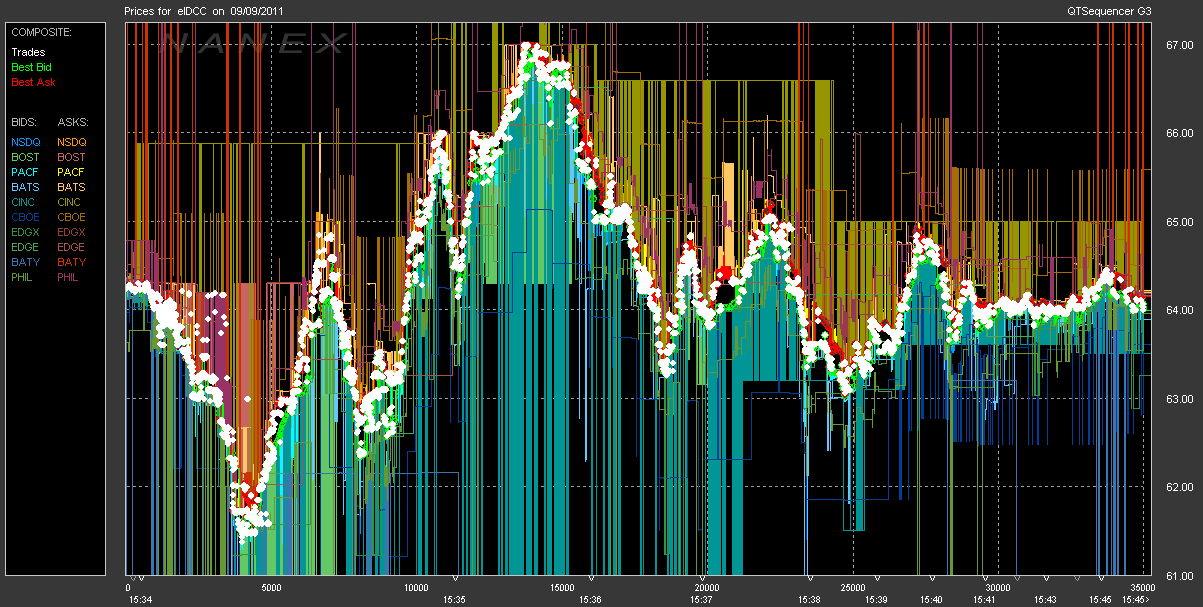Click the 'Trades' legend entry
Viewport: 1203px width, 607px height.
(27, 52)
